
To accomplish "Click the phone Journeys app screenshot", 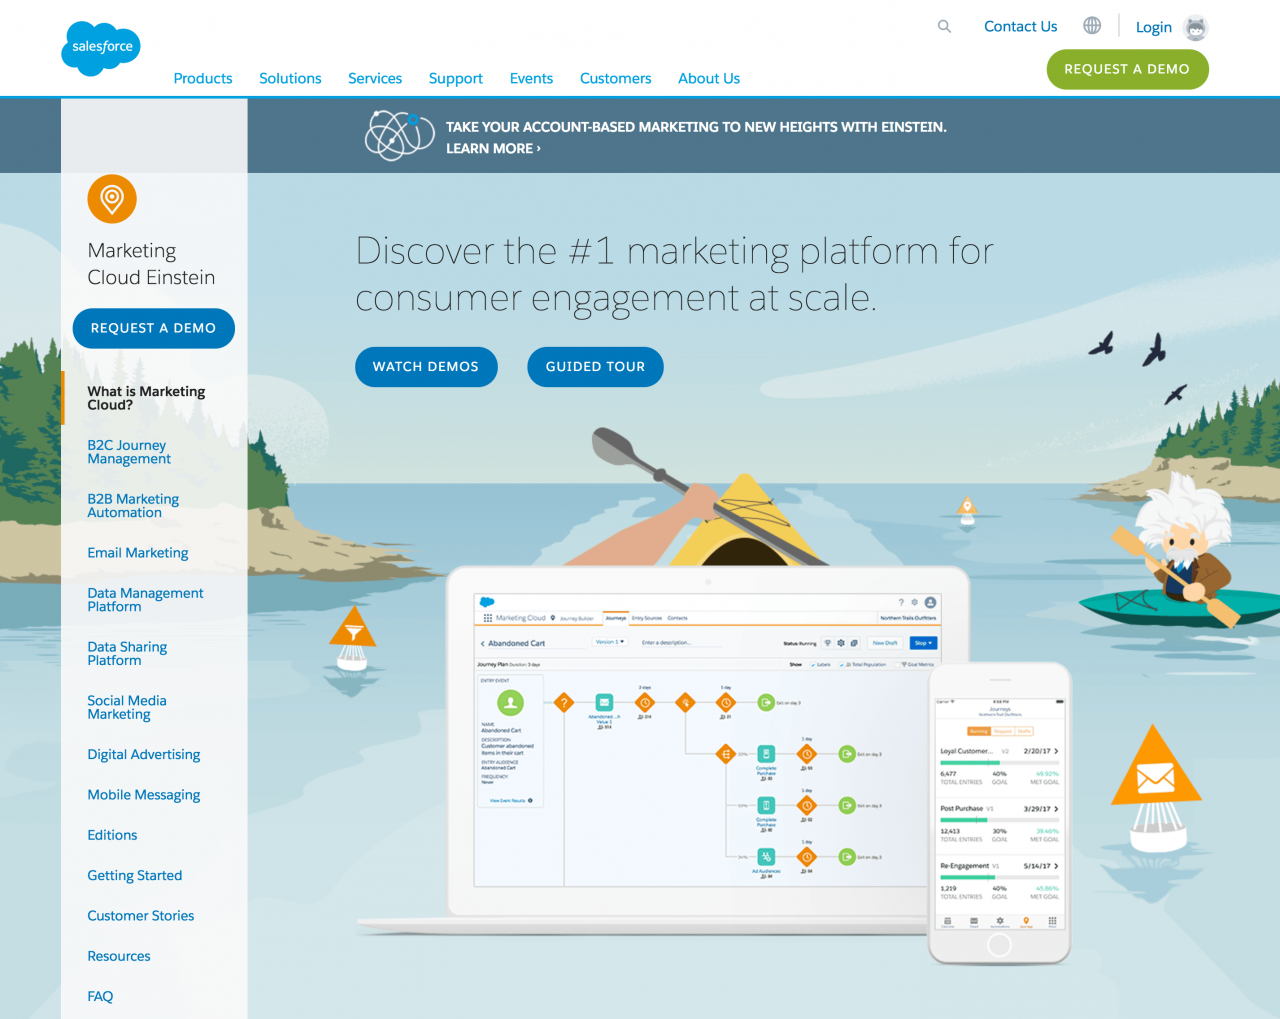I will [x=999, y=813].
